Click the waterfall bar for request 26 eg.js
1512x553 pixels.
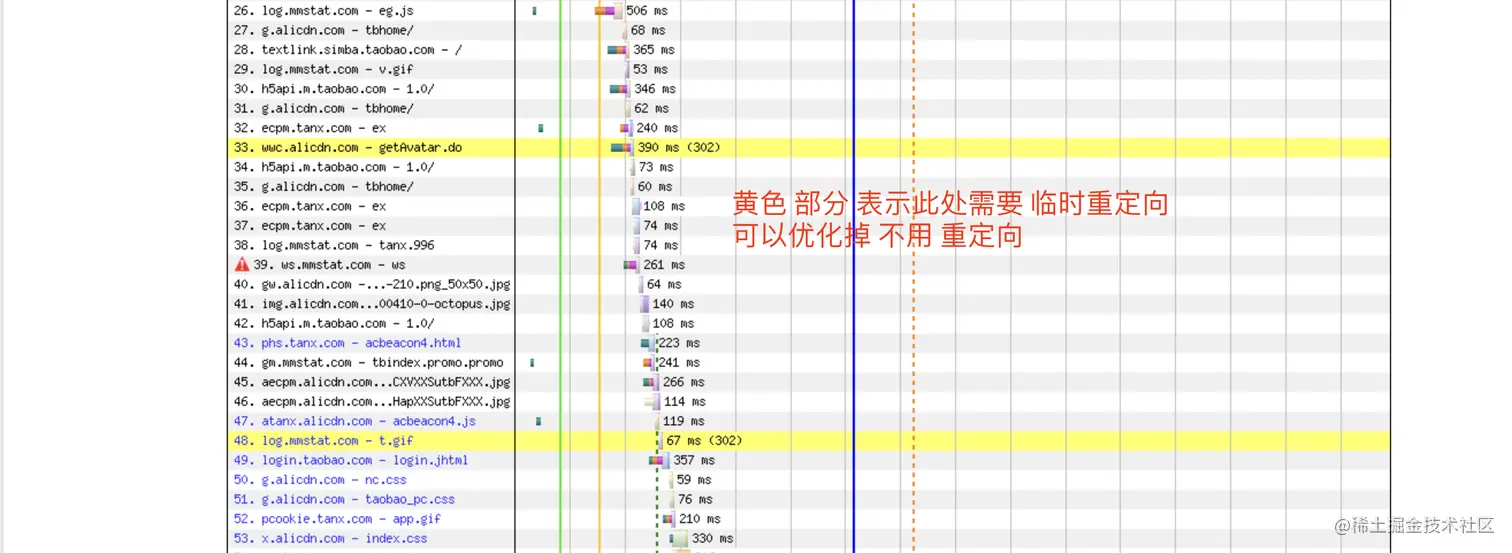coord(610,11)
